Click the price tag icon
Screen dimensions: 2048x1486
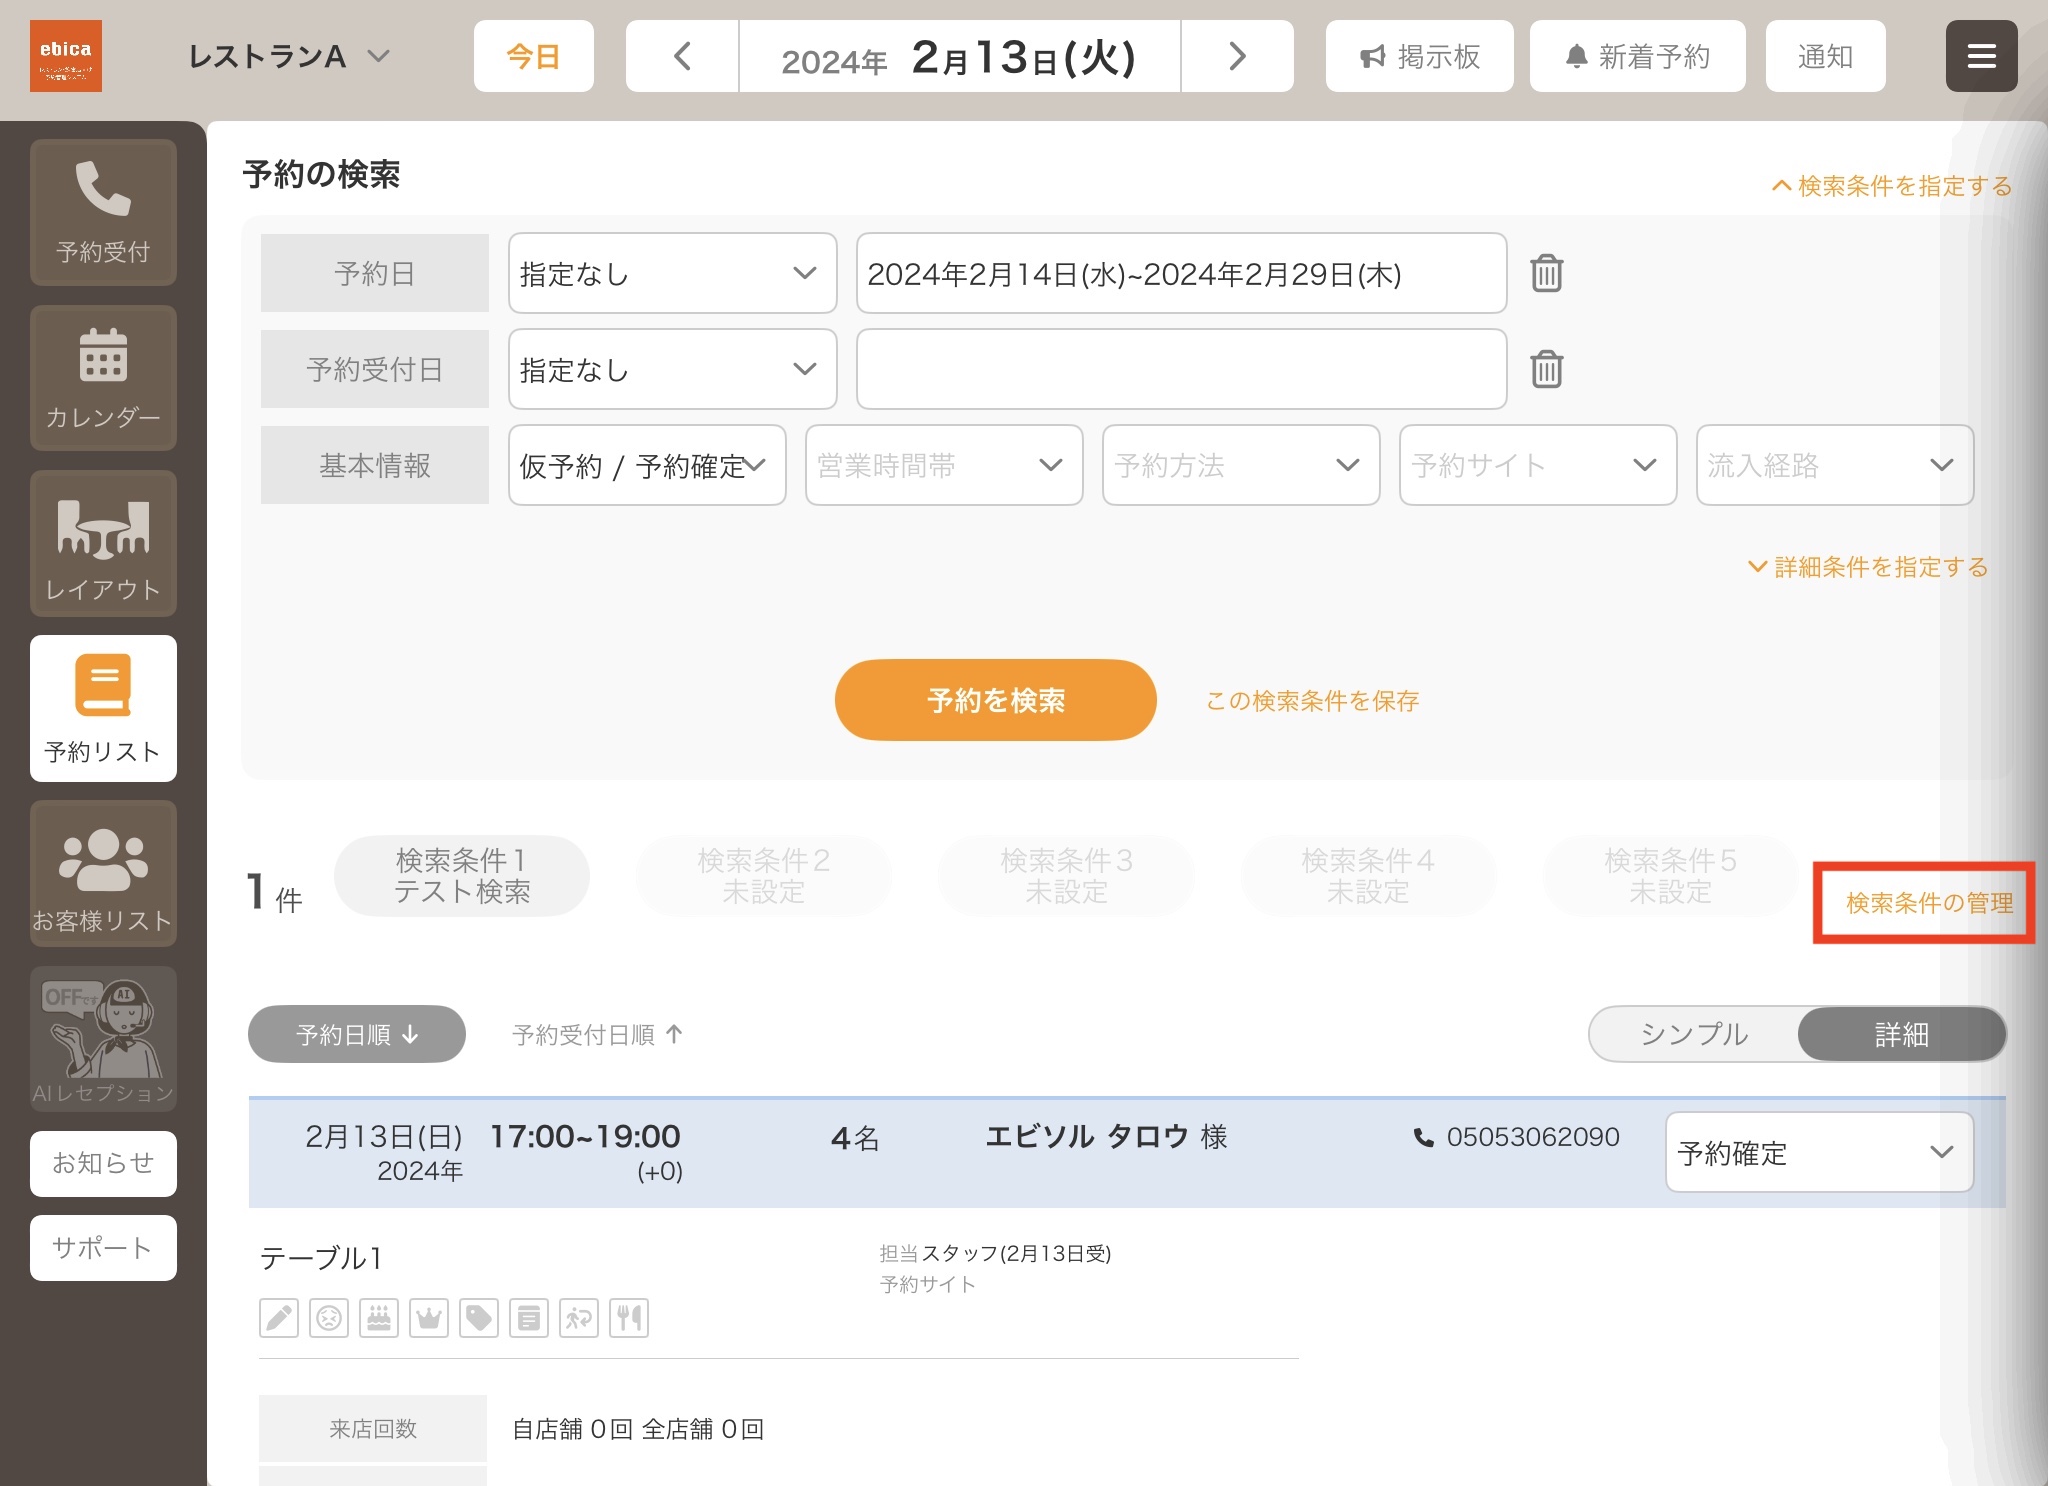(479, 1318)
